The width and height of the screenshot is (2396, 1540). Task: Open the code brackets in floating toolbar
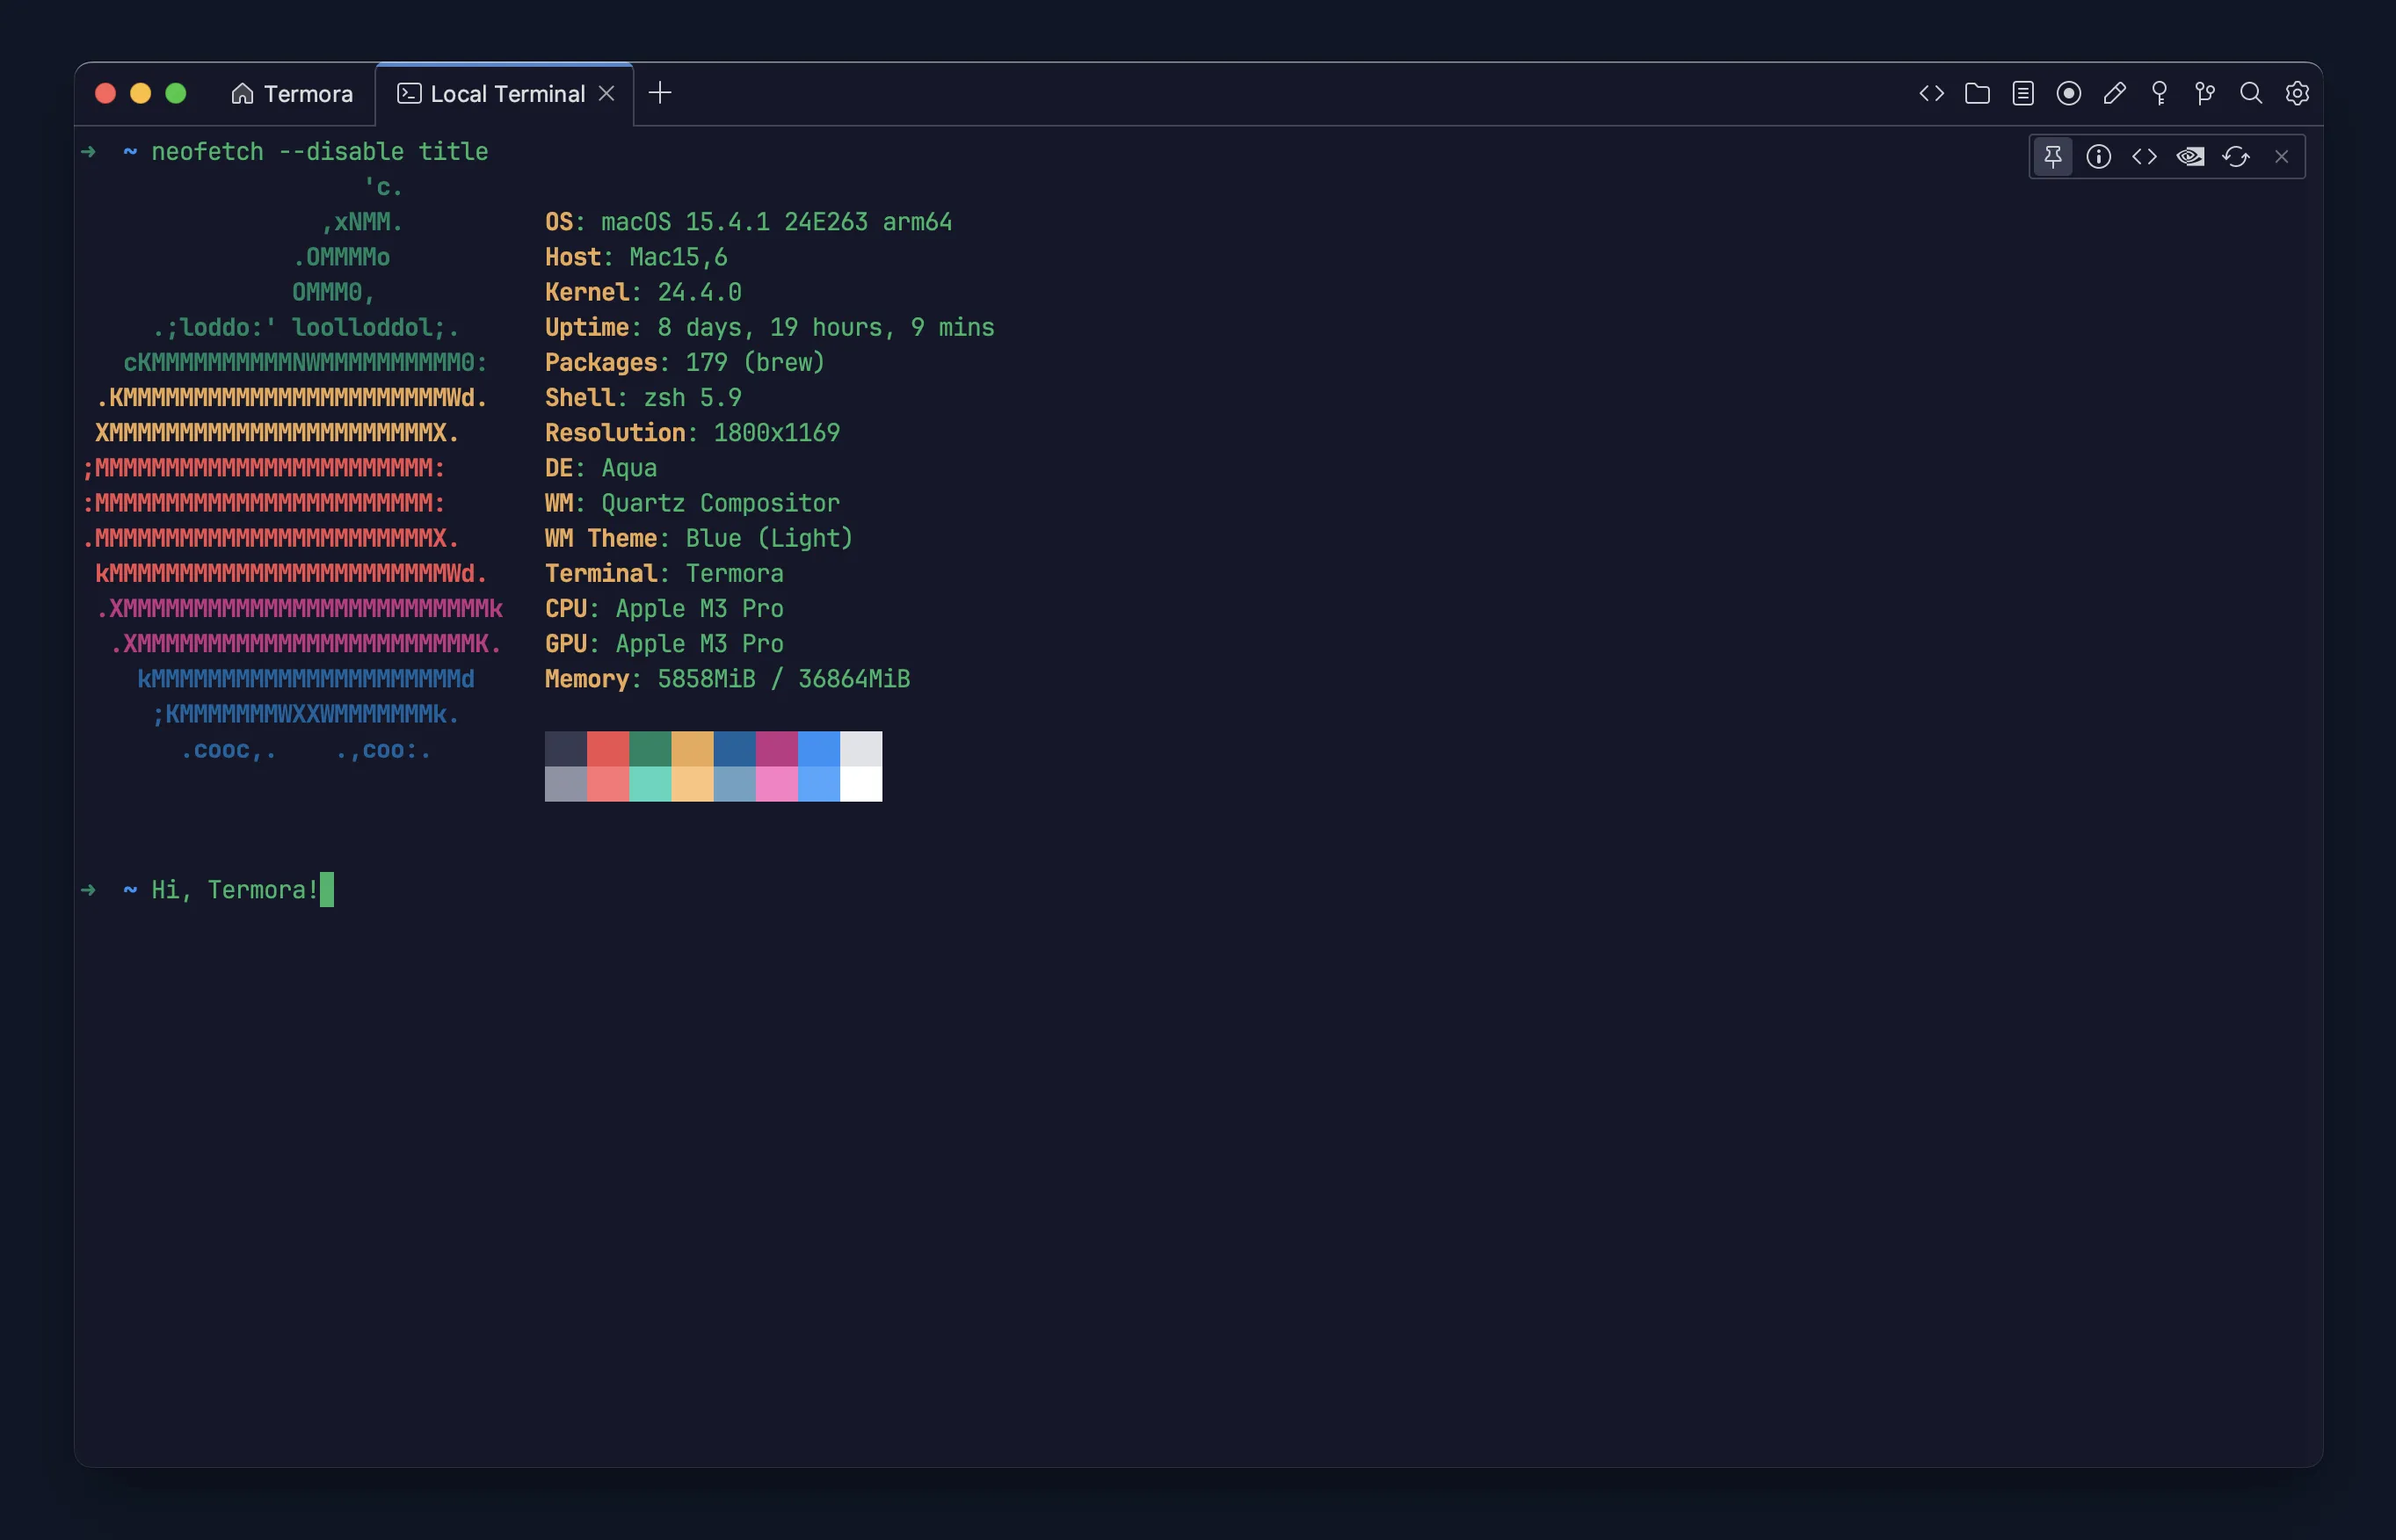[x=2144, y=156]
